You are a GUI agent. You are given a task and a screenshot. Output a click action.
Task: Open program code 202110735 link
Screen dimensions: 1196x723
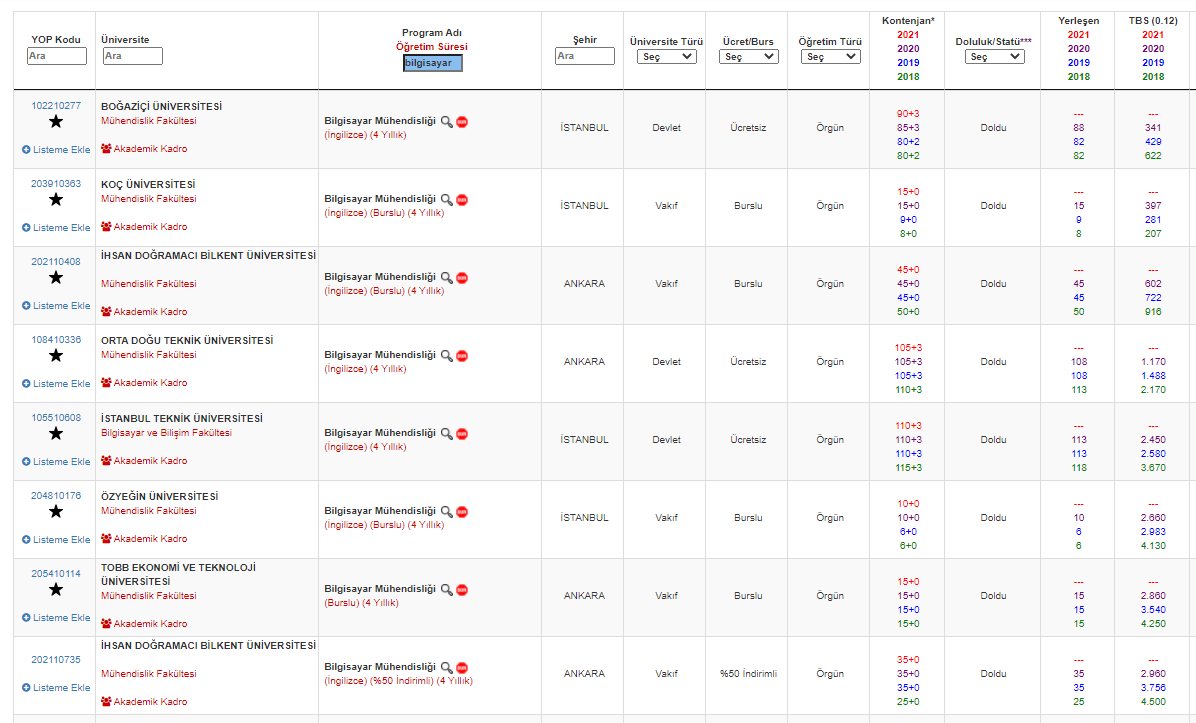click(x=56, y=660)
